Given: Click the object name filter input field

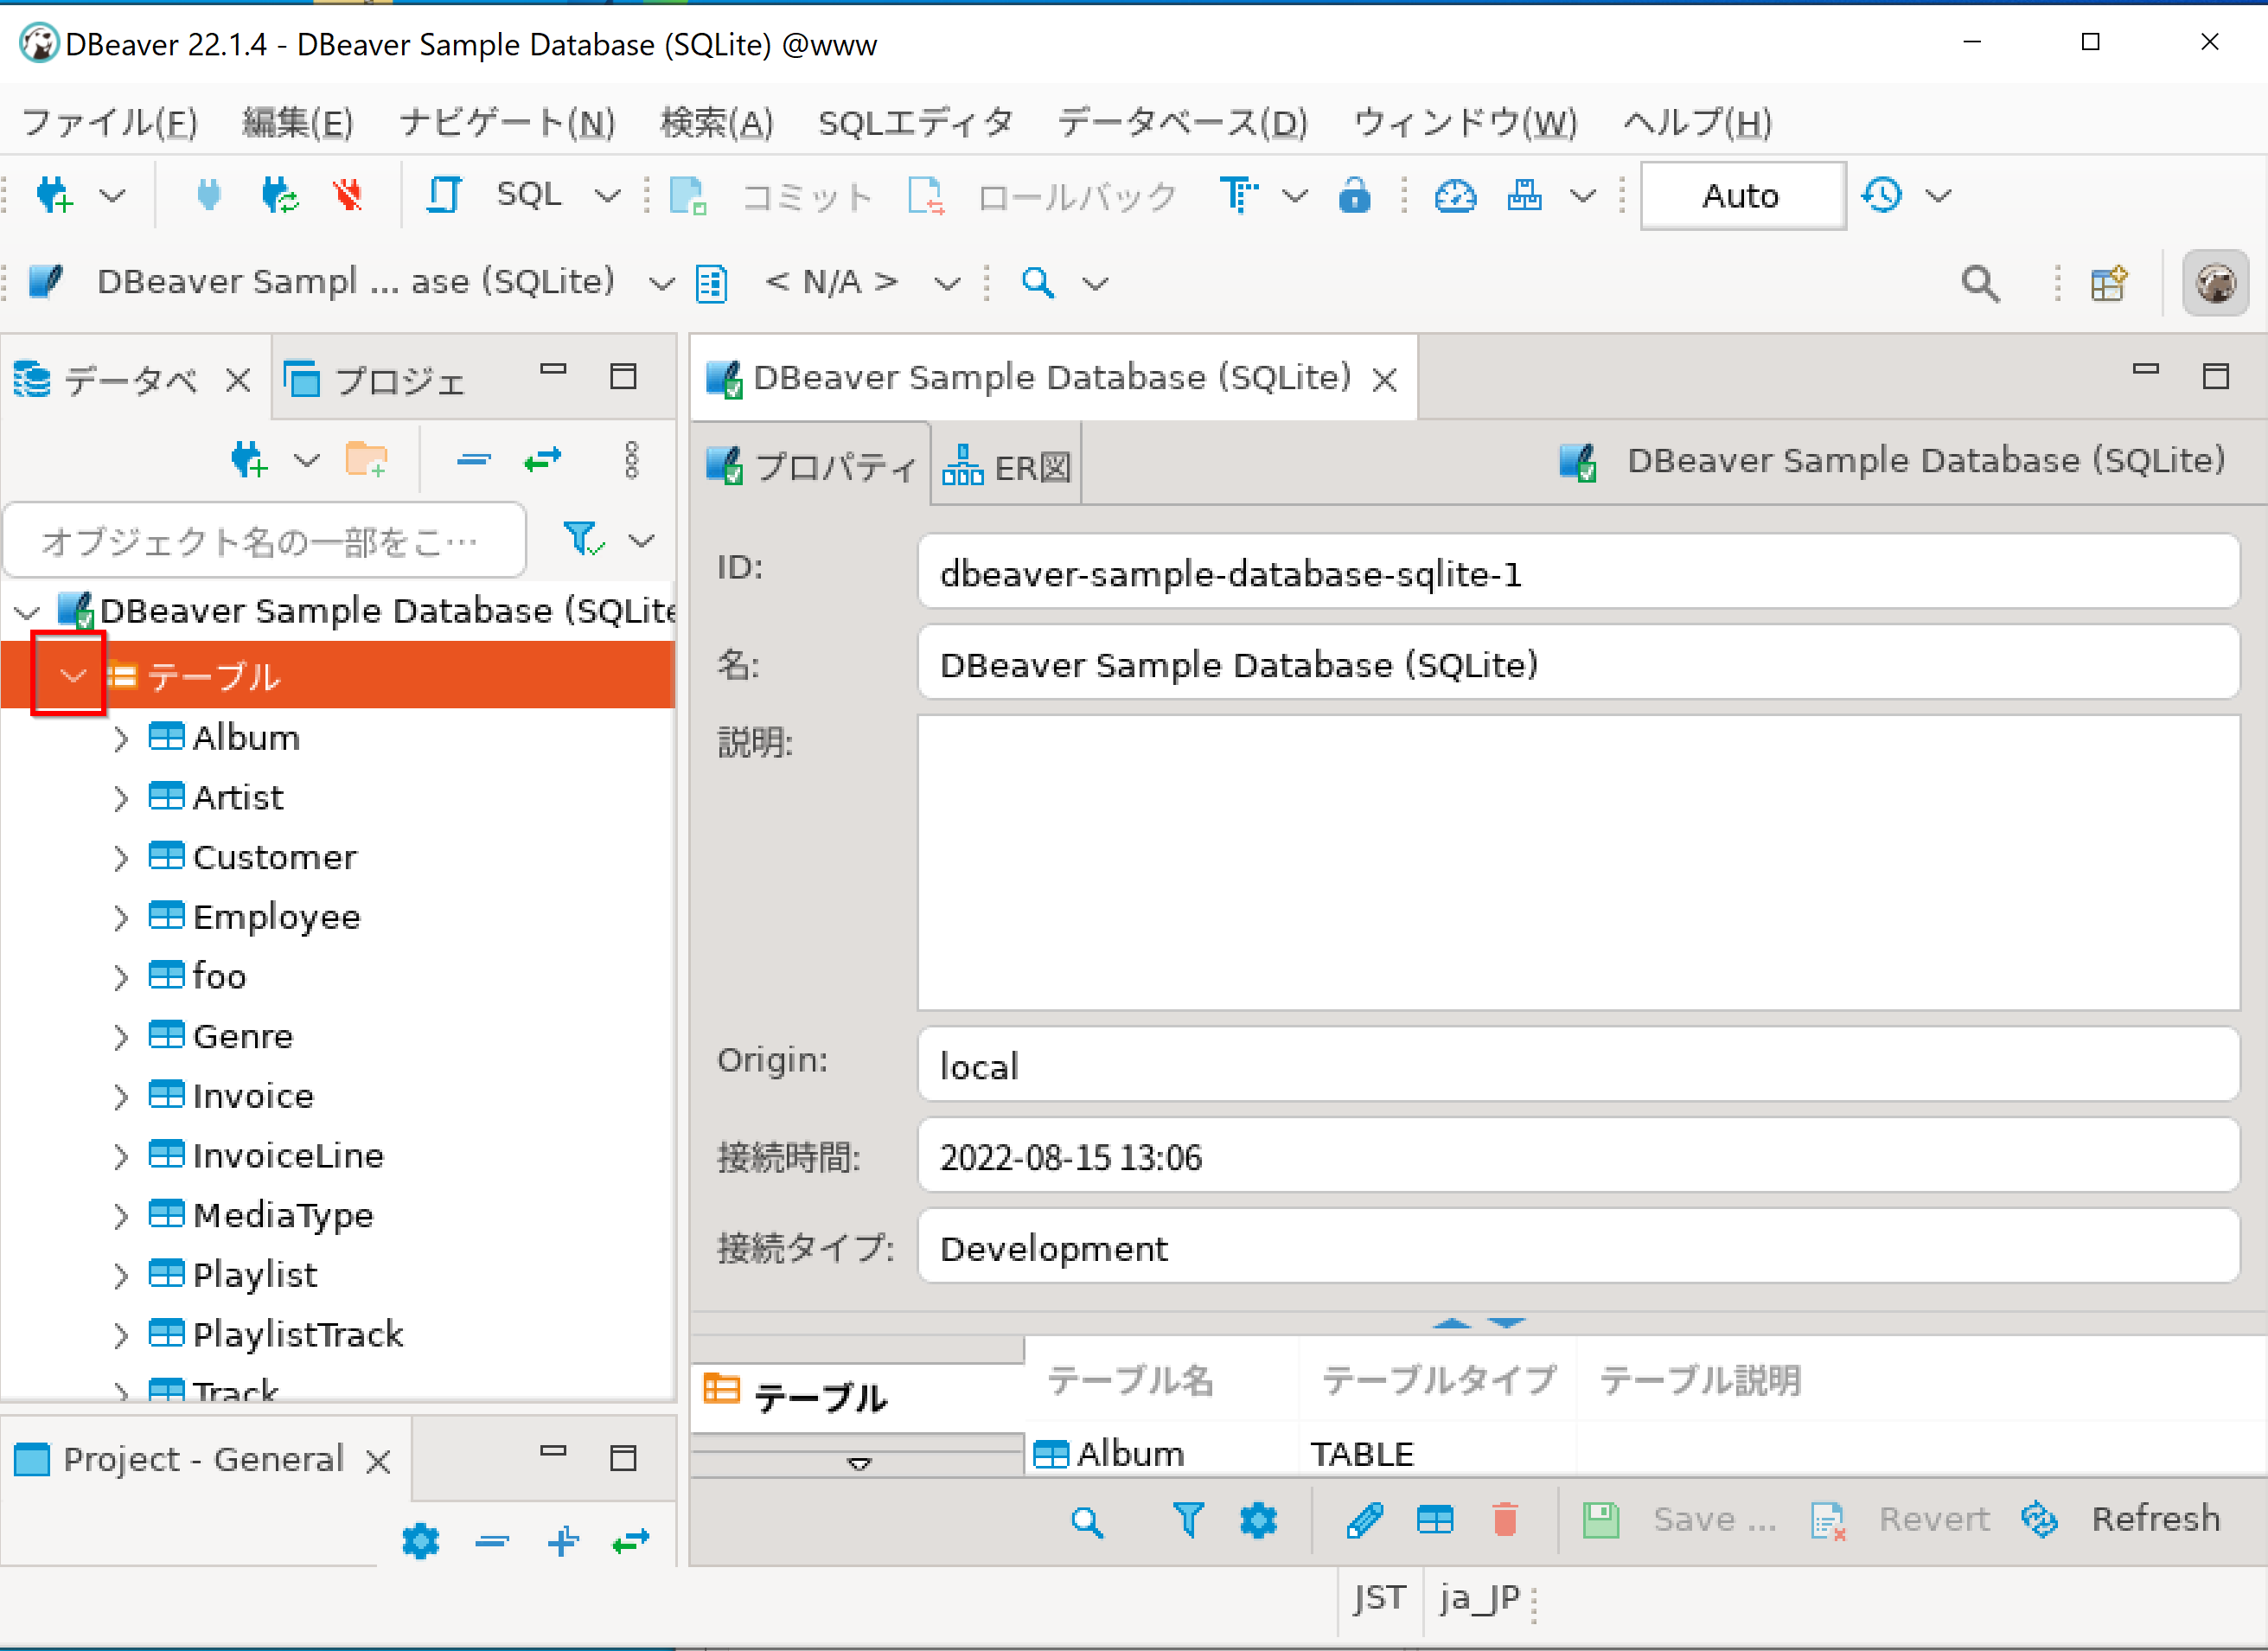Looking at the screenshot, I should click(x=265, y=541).
